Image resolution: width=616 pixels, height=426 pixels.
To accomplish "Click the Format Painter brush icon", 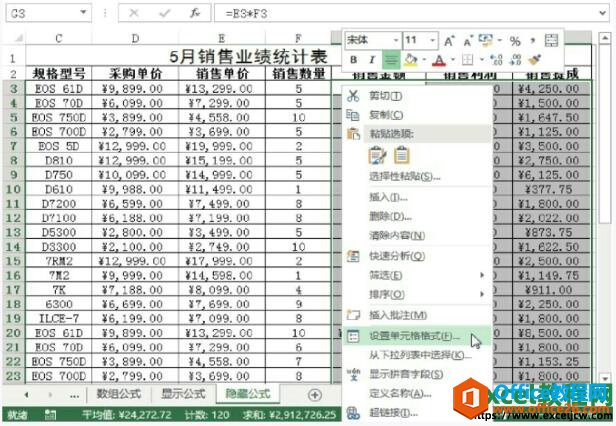I will (x=534, y=60).
